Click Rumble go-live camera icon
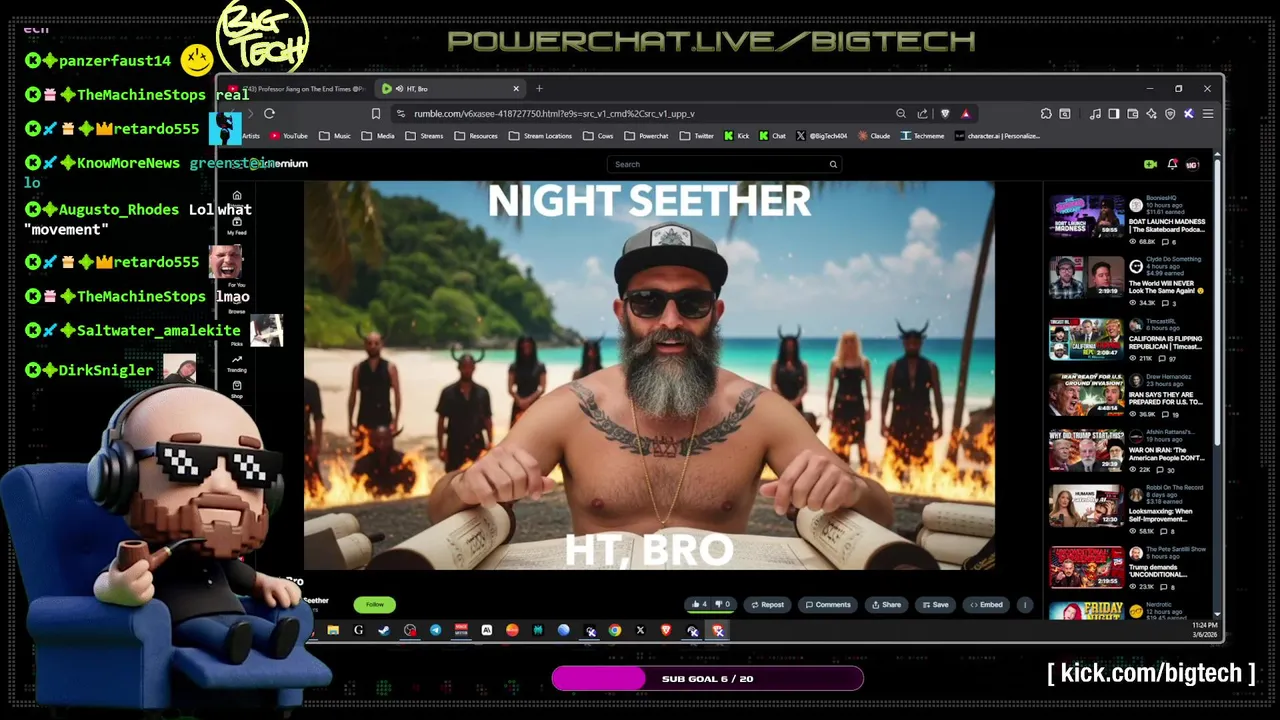Viewport: 1280px width, 720px height. click(x=1150, y=164)
